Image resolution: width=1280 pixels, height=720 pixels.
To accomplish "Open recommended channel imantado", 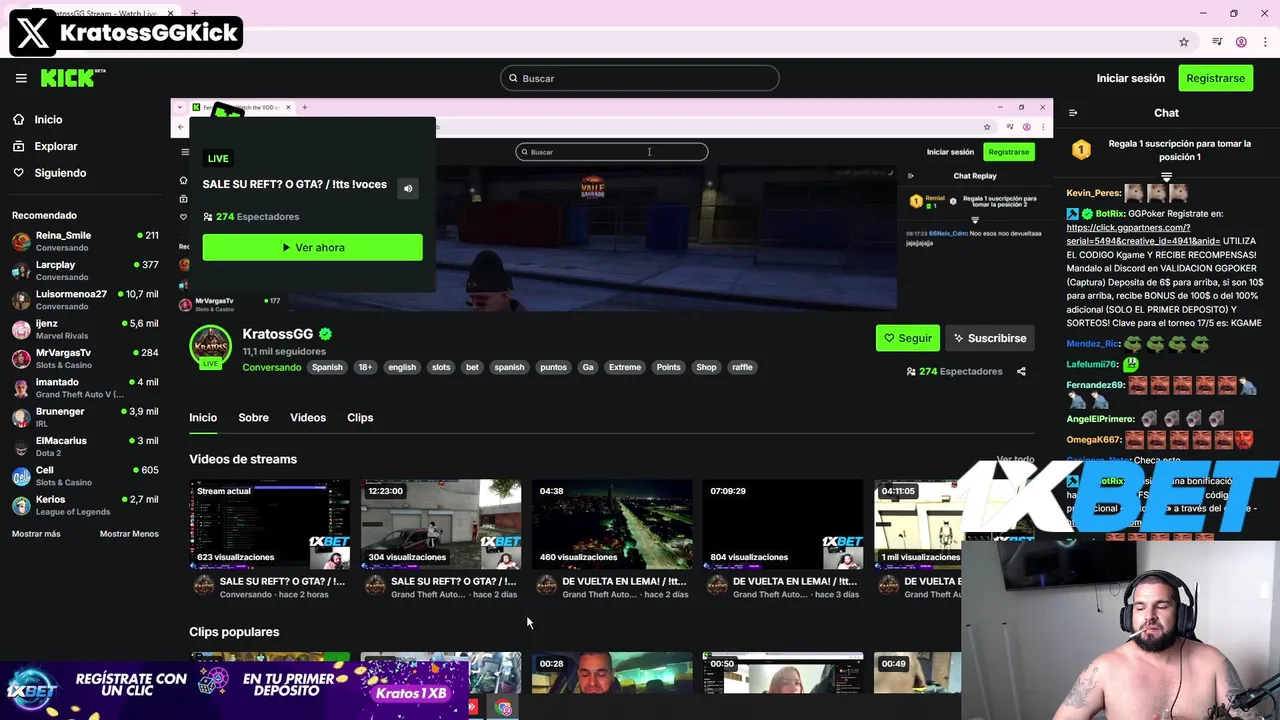I will (x=85, y=387).
